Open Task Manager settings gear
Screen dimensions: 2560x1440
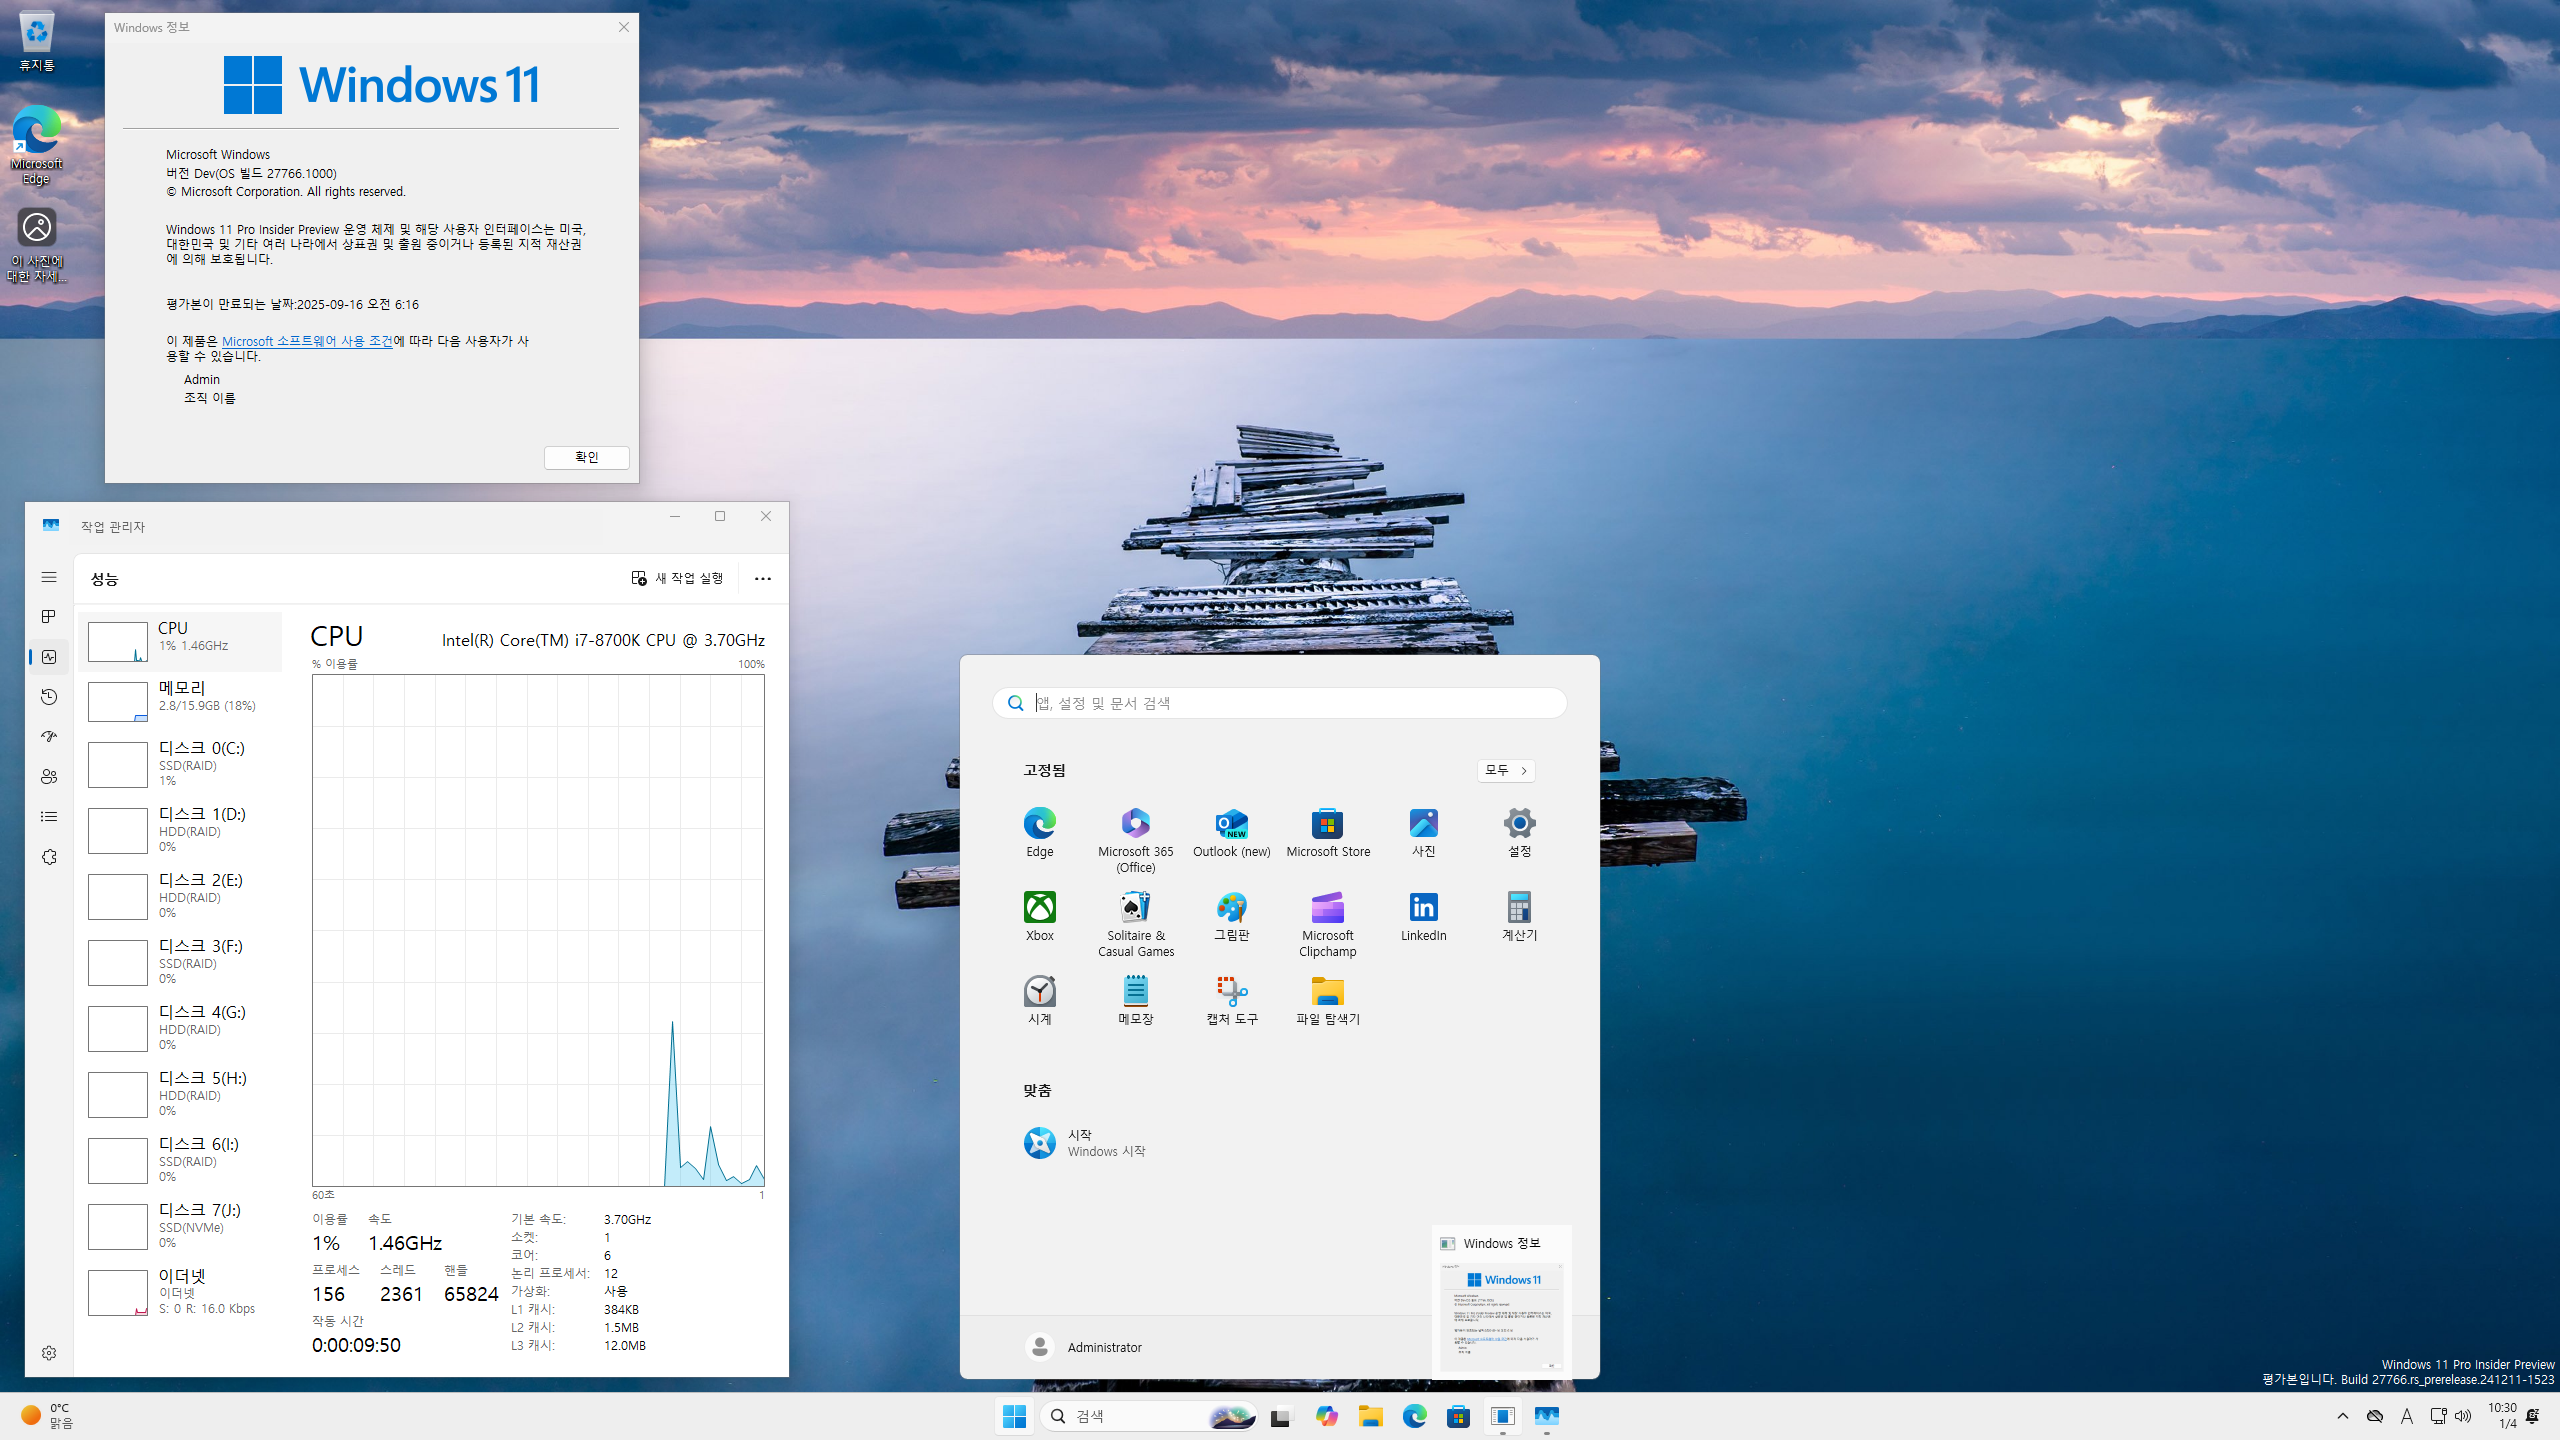49,1353
